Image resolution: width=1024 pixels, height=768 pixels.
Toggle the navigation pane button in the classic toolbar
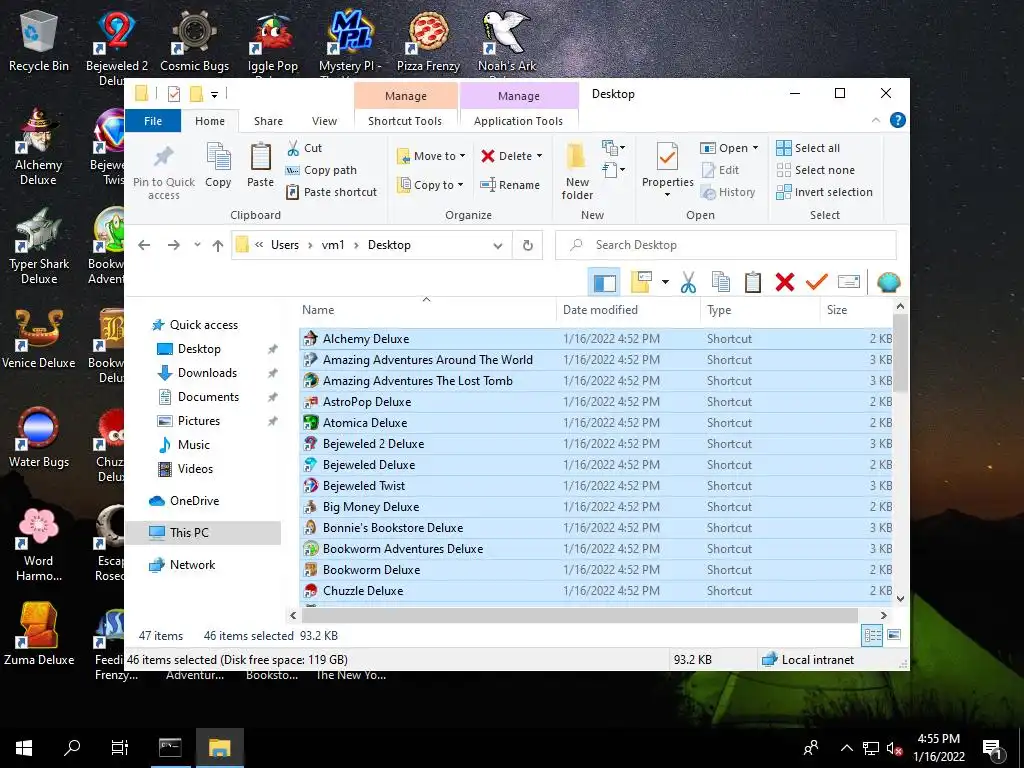click(x=604, y=282)
